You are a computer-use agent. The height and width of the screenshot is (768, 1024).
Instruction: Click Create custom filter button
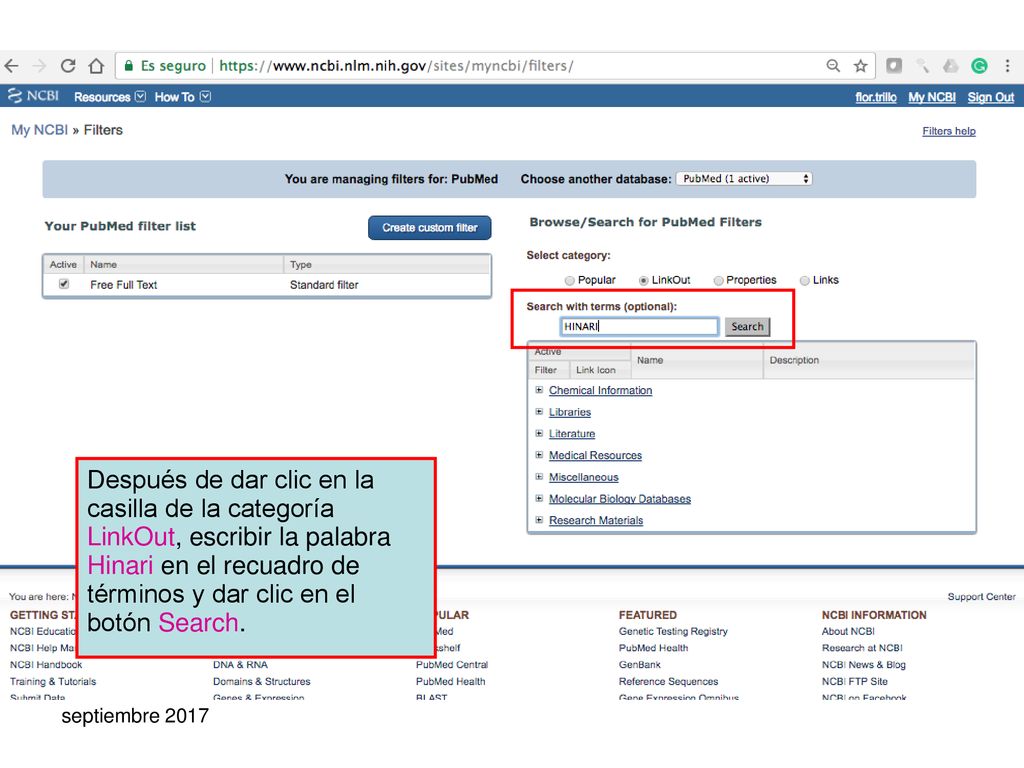430,228
